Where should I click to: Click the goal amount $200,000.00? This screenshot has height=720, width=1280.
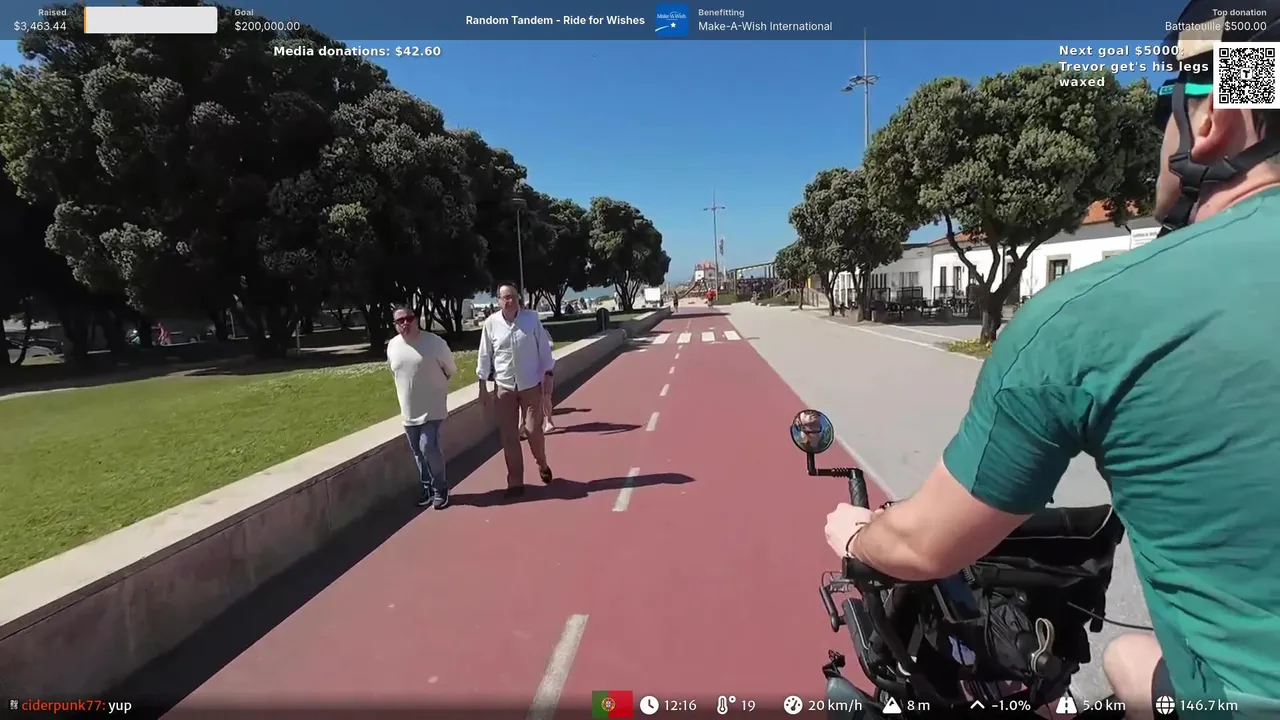(x=267, y=26)
